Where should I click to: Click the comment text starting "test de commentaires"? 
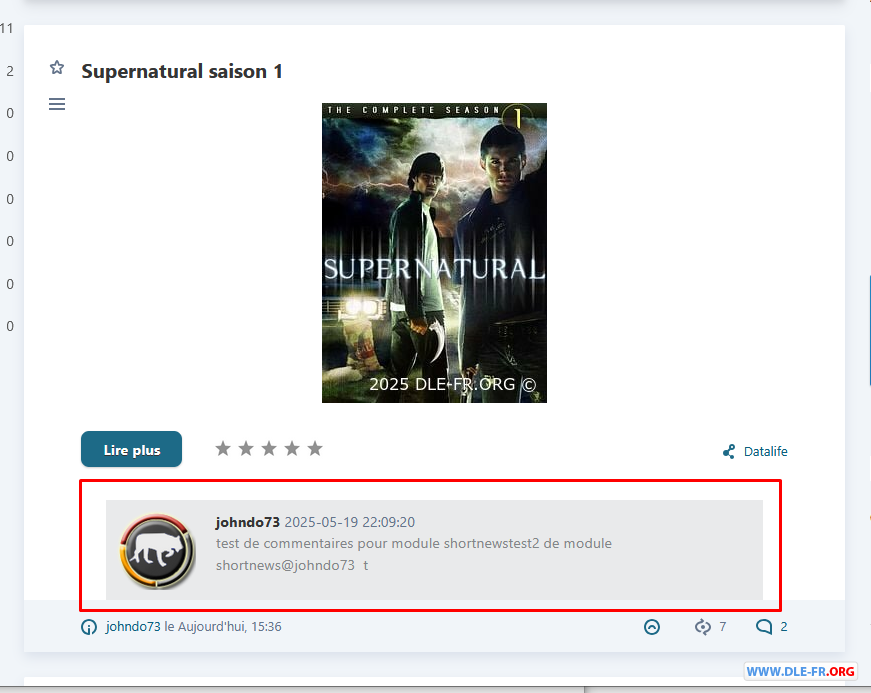click(x=414, y=554)
